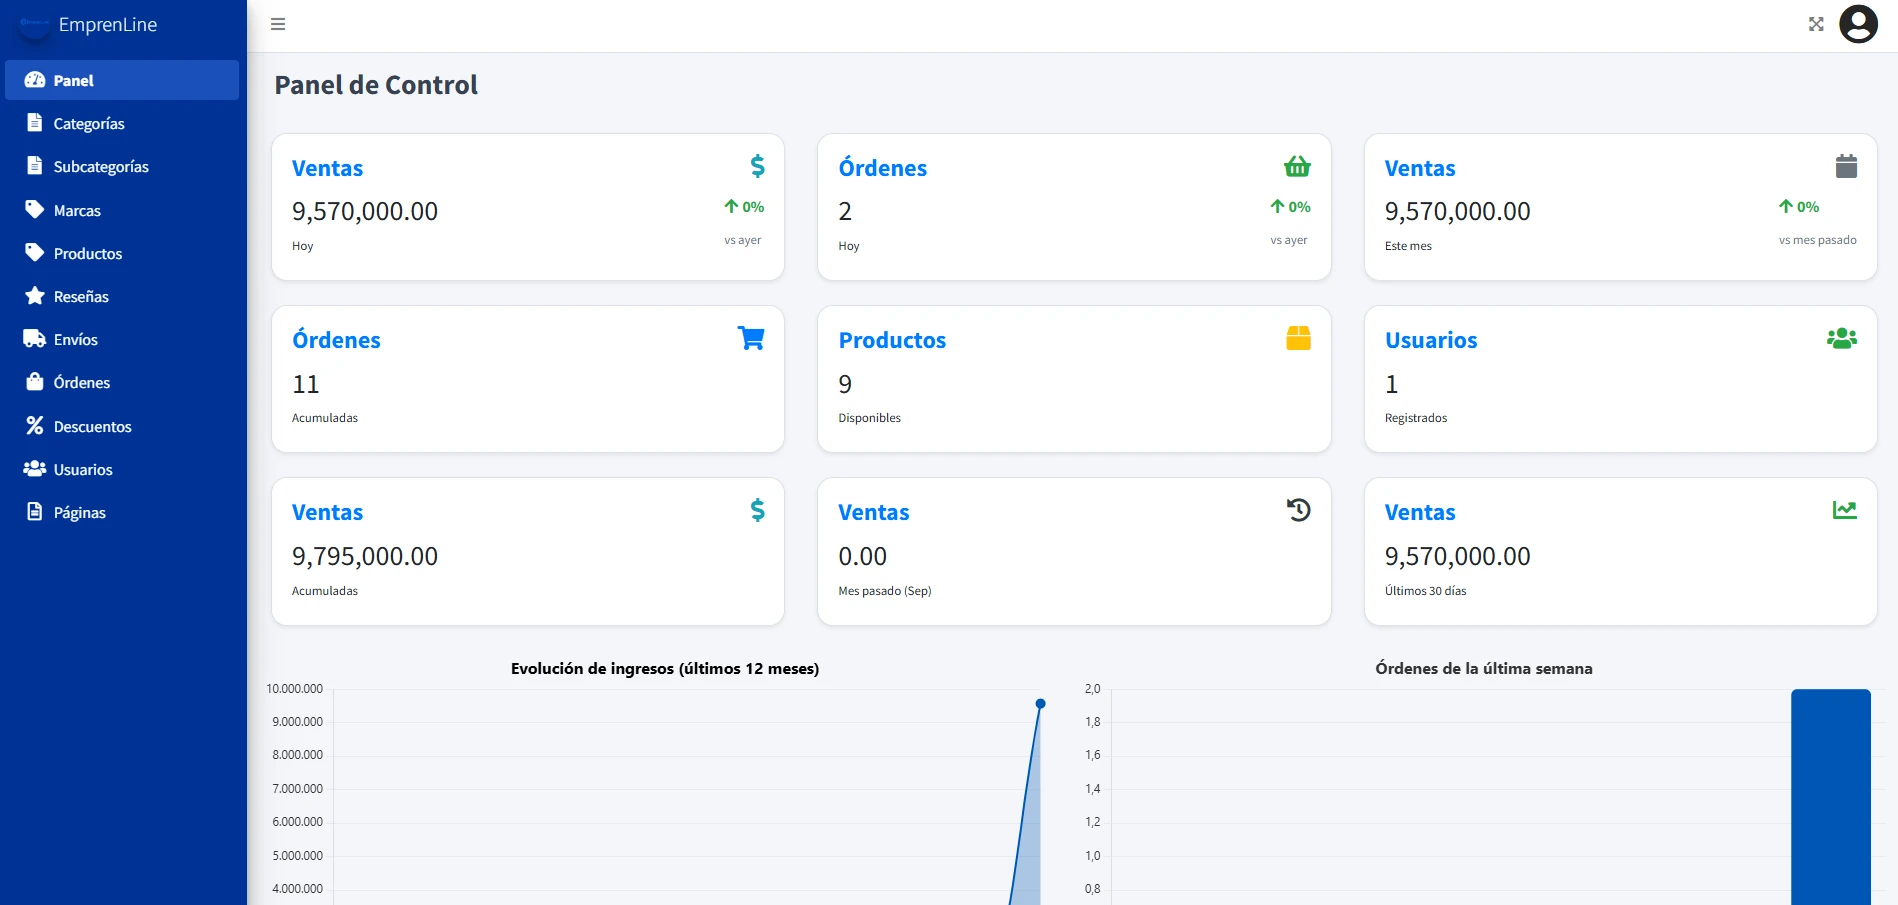Open Marcas in the sidebar
Image resolution: width=1898 pixels, height=905 pixels.
click(122, 210)
